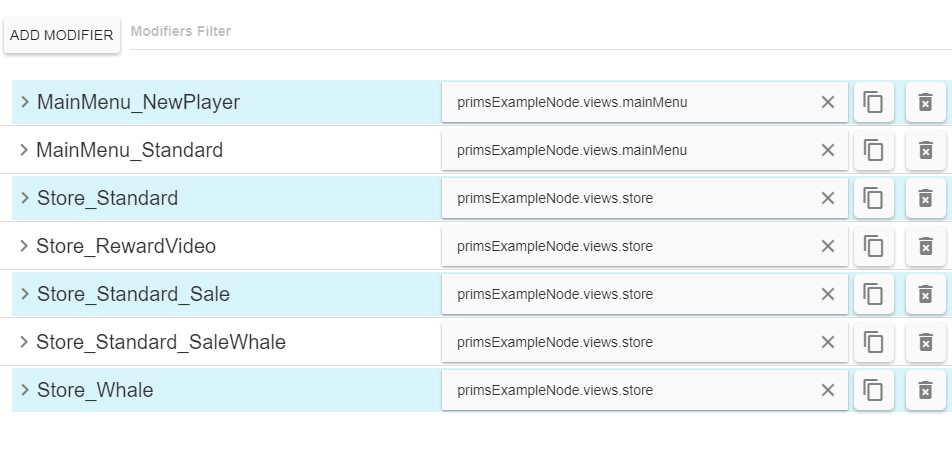Duplicate the Store_Standard modifier
The image size is (952, 465).
coord(873,198)
